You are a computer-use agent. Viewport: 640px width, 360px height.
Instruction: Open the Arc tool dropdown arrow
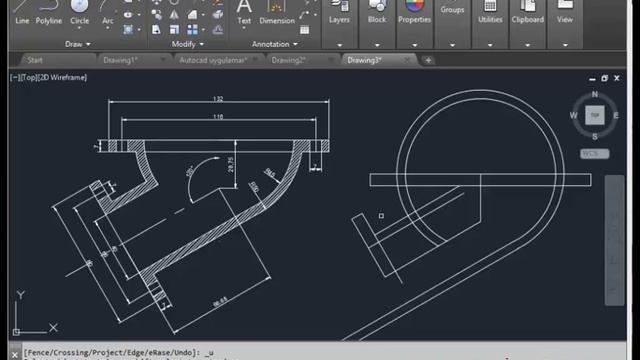107,29
